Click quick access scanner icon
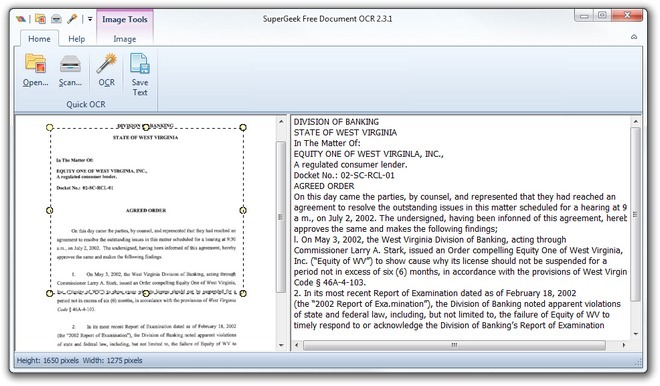660x386 pixels. 56,19
